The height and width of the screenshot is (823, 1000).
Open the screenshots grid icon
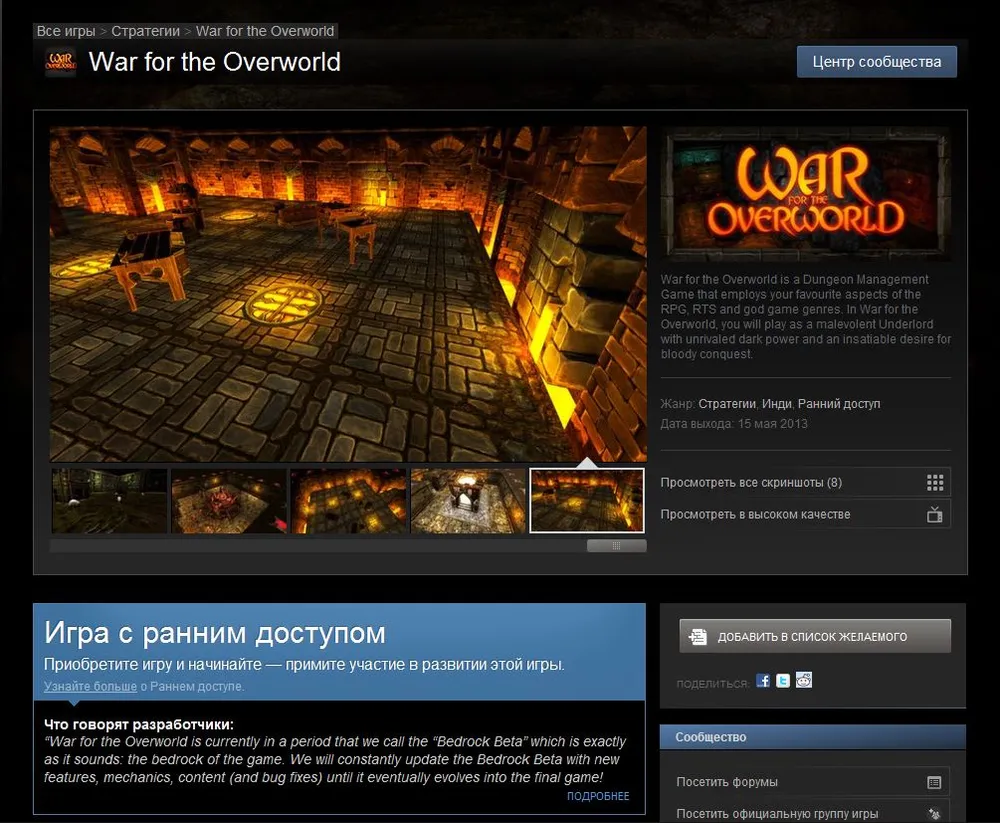click(x=935, y=482)
